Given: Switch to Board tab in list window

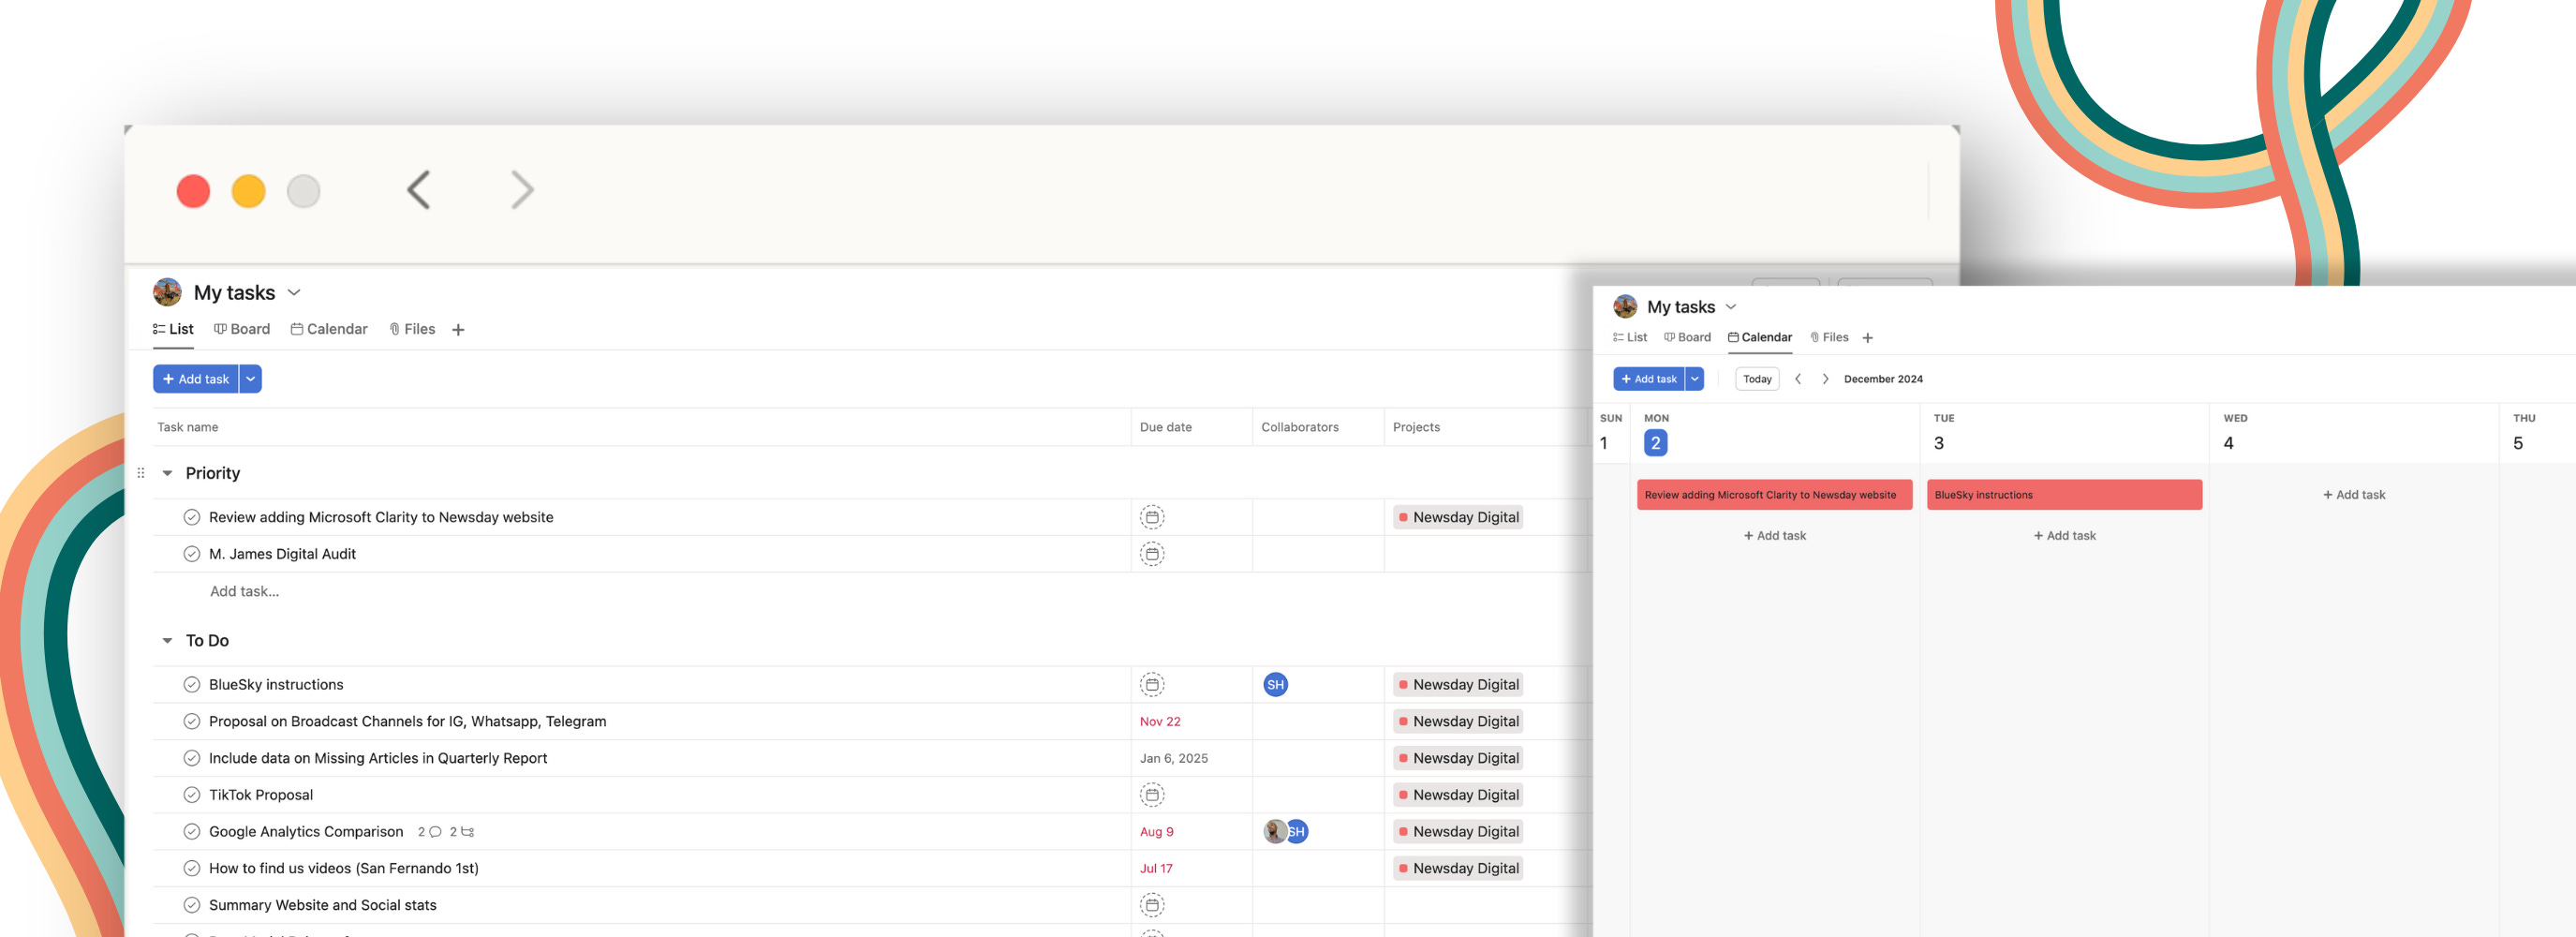Looking at the screenshot, I should [242, 329].
